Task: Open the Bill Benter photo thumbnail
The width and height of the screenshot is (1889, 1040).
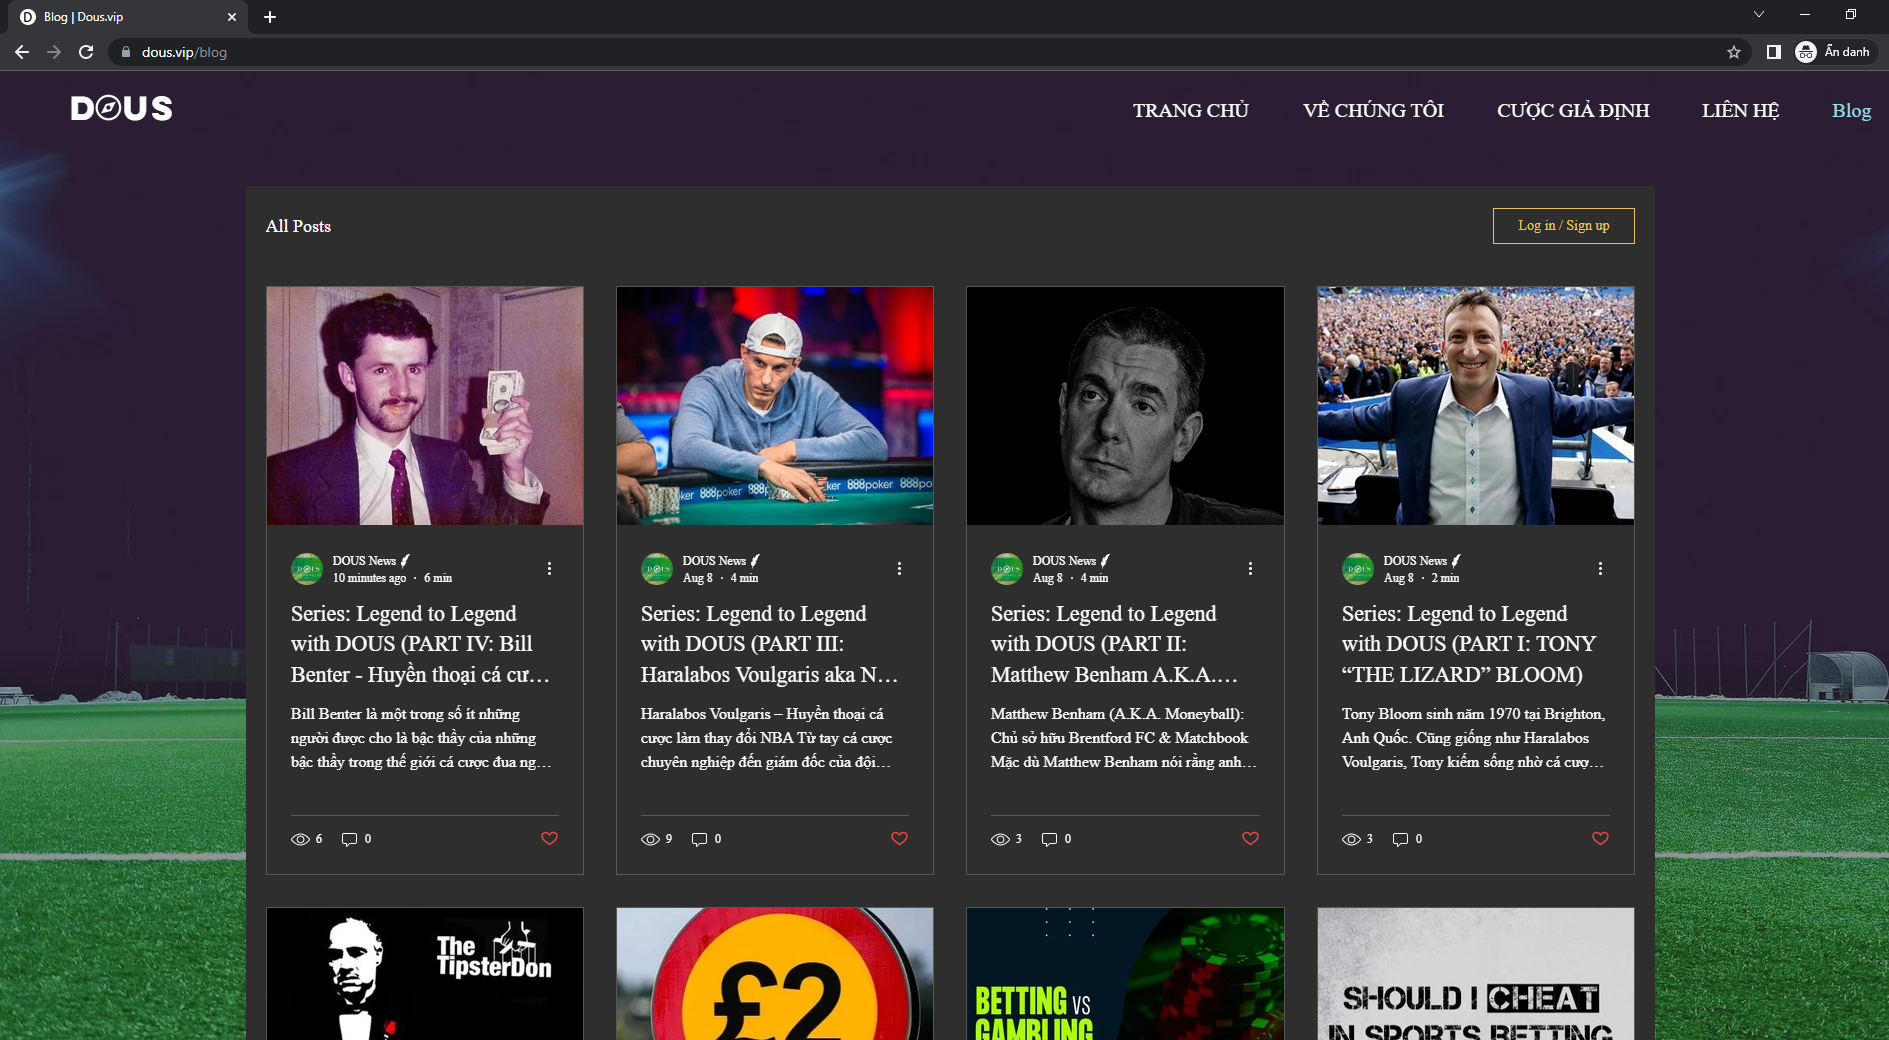Action: pos(425,406)
